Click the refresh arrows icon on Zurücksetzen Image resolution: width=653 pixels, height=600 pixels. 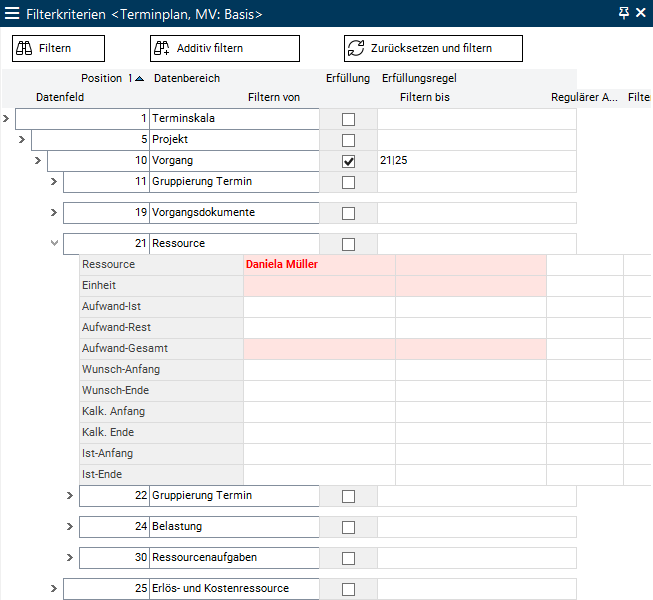pos(356,48)
